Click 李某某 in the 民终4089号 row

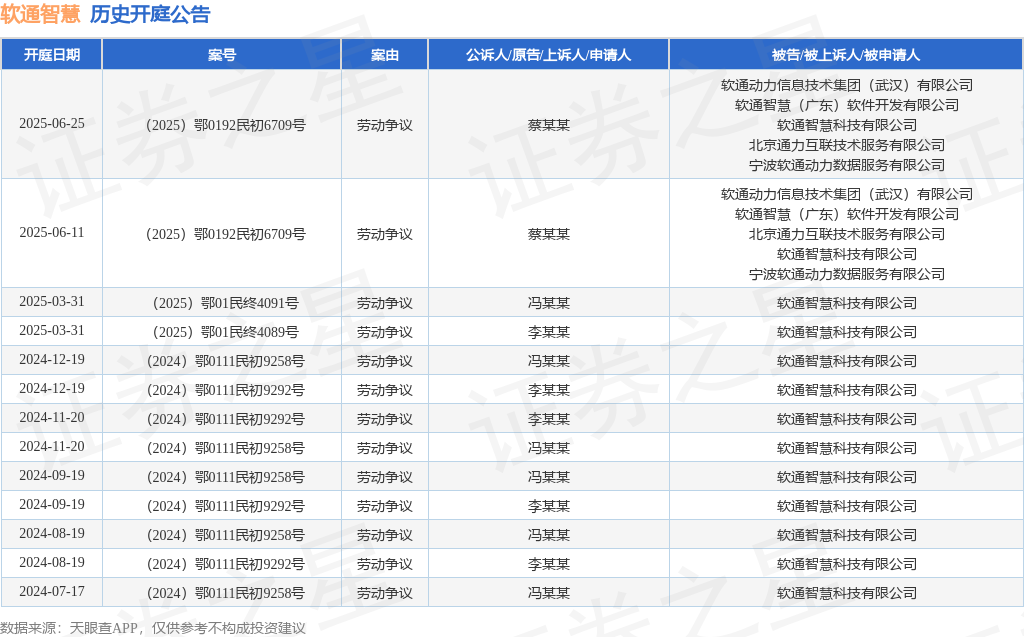click(x=549, y=332)
